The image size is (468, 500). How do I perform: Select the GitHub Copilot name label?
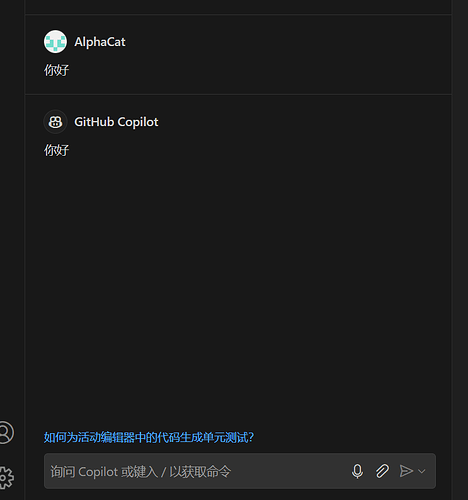[116, 122]
